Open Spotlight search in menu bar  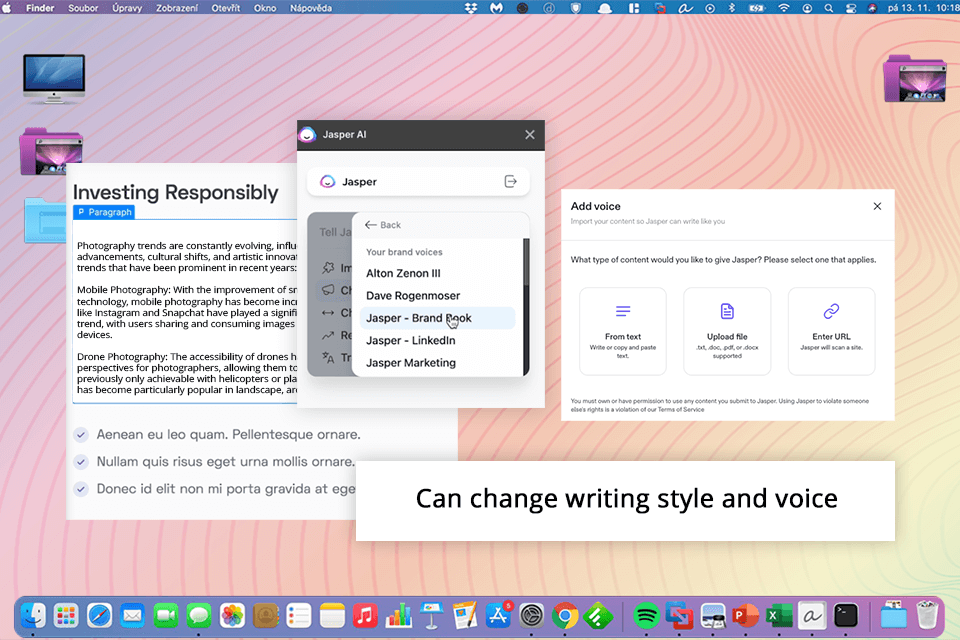tap(828, 8)
